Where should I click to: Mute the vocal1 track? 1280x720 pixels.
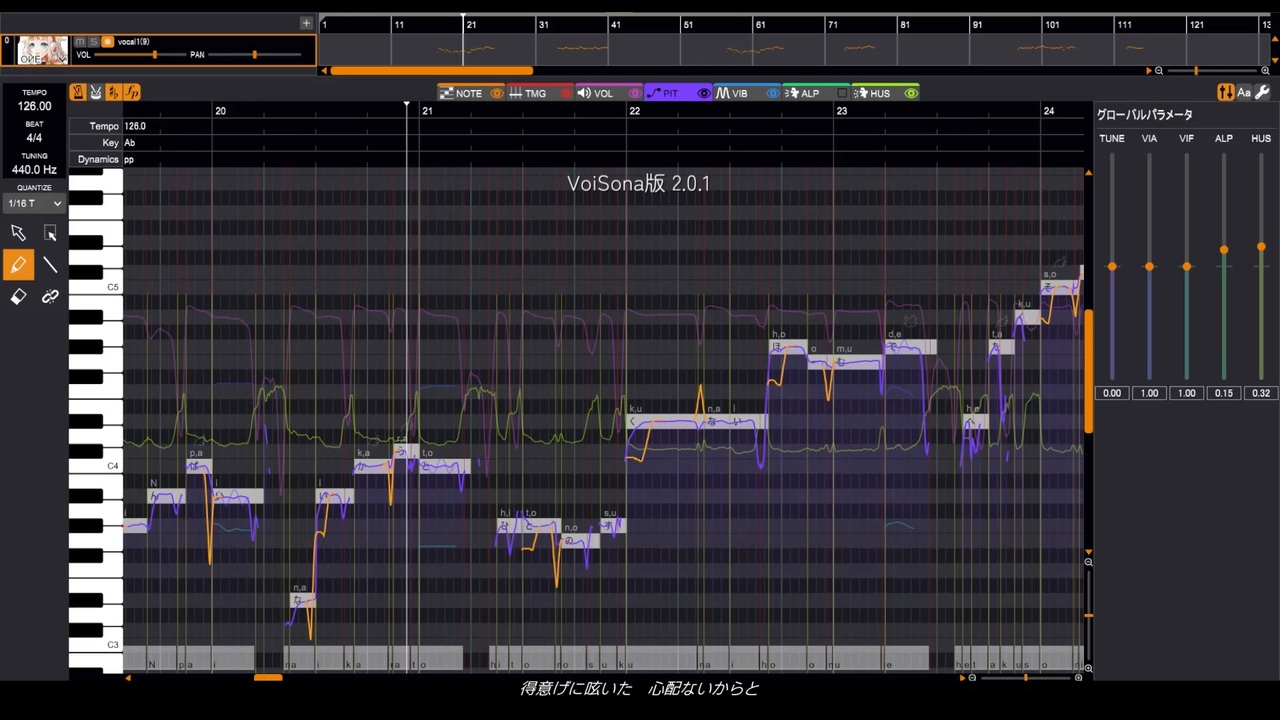pyautogui.click(x=80, y=41)
